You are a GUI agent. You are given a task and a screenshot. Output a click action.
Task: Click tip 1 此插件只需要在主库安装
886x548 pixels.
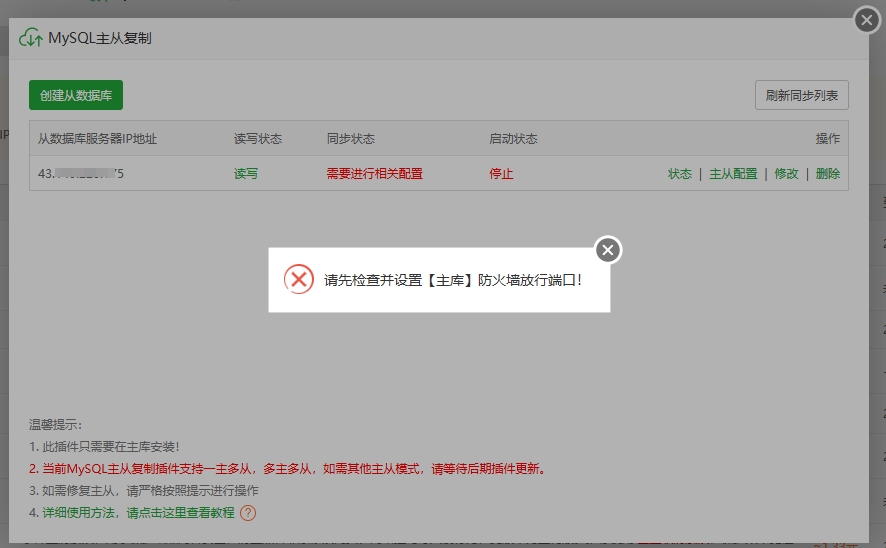pyautogui.click(x=104, y=446)
